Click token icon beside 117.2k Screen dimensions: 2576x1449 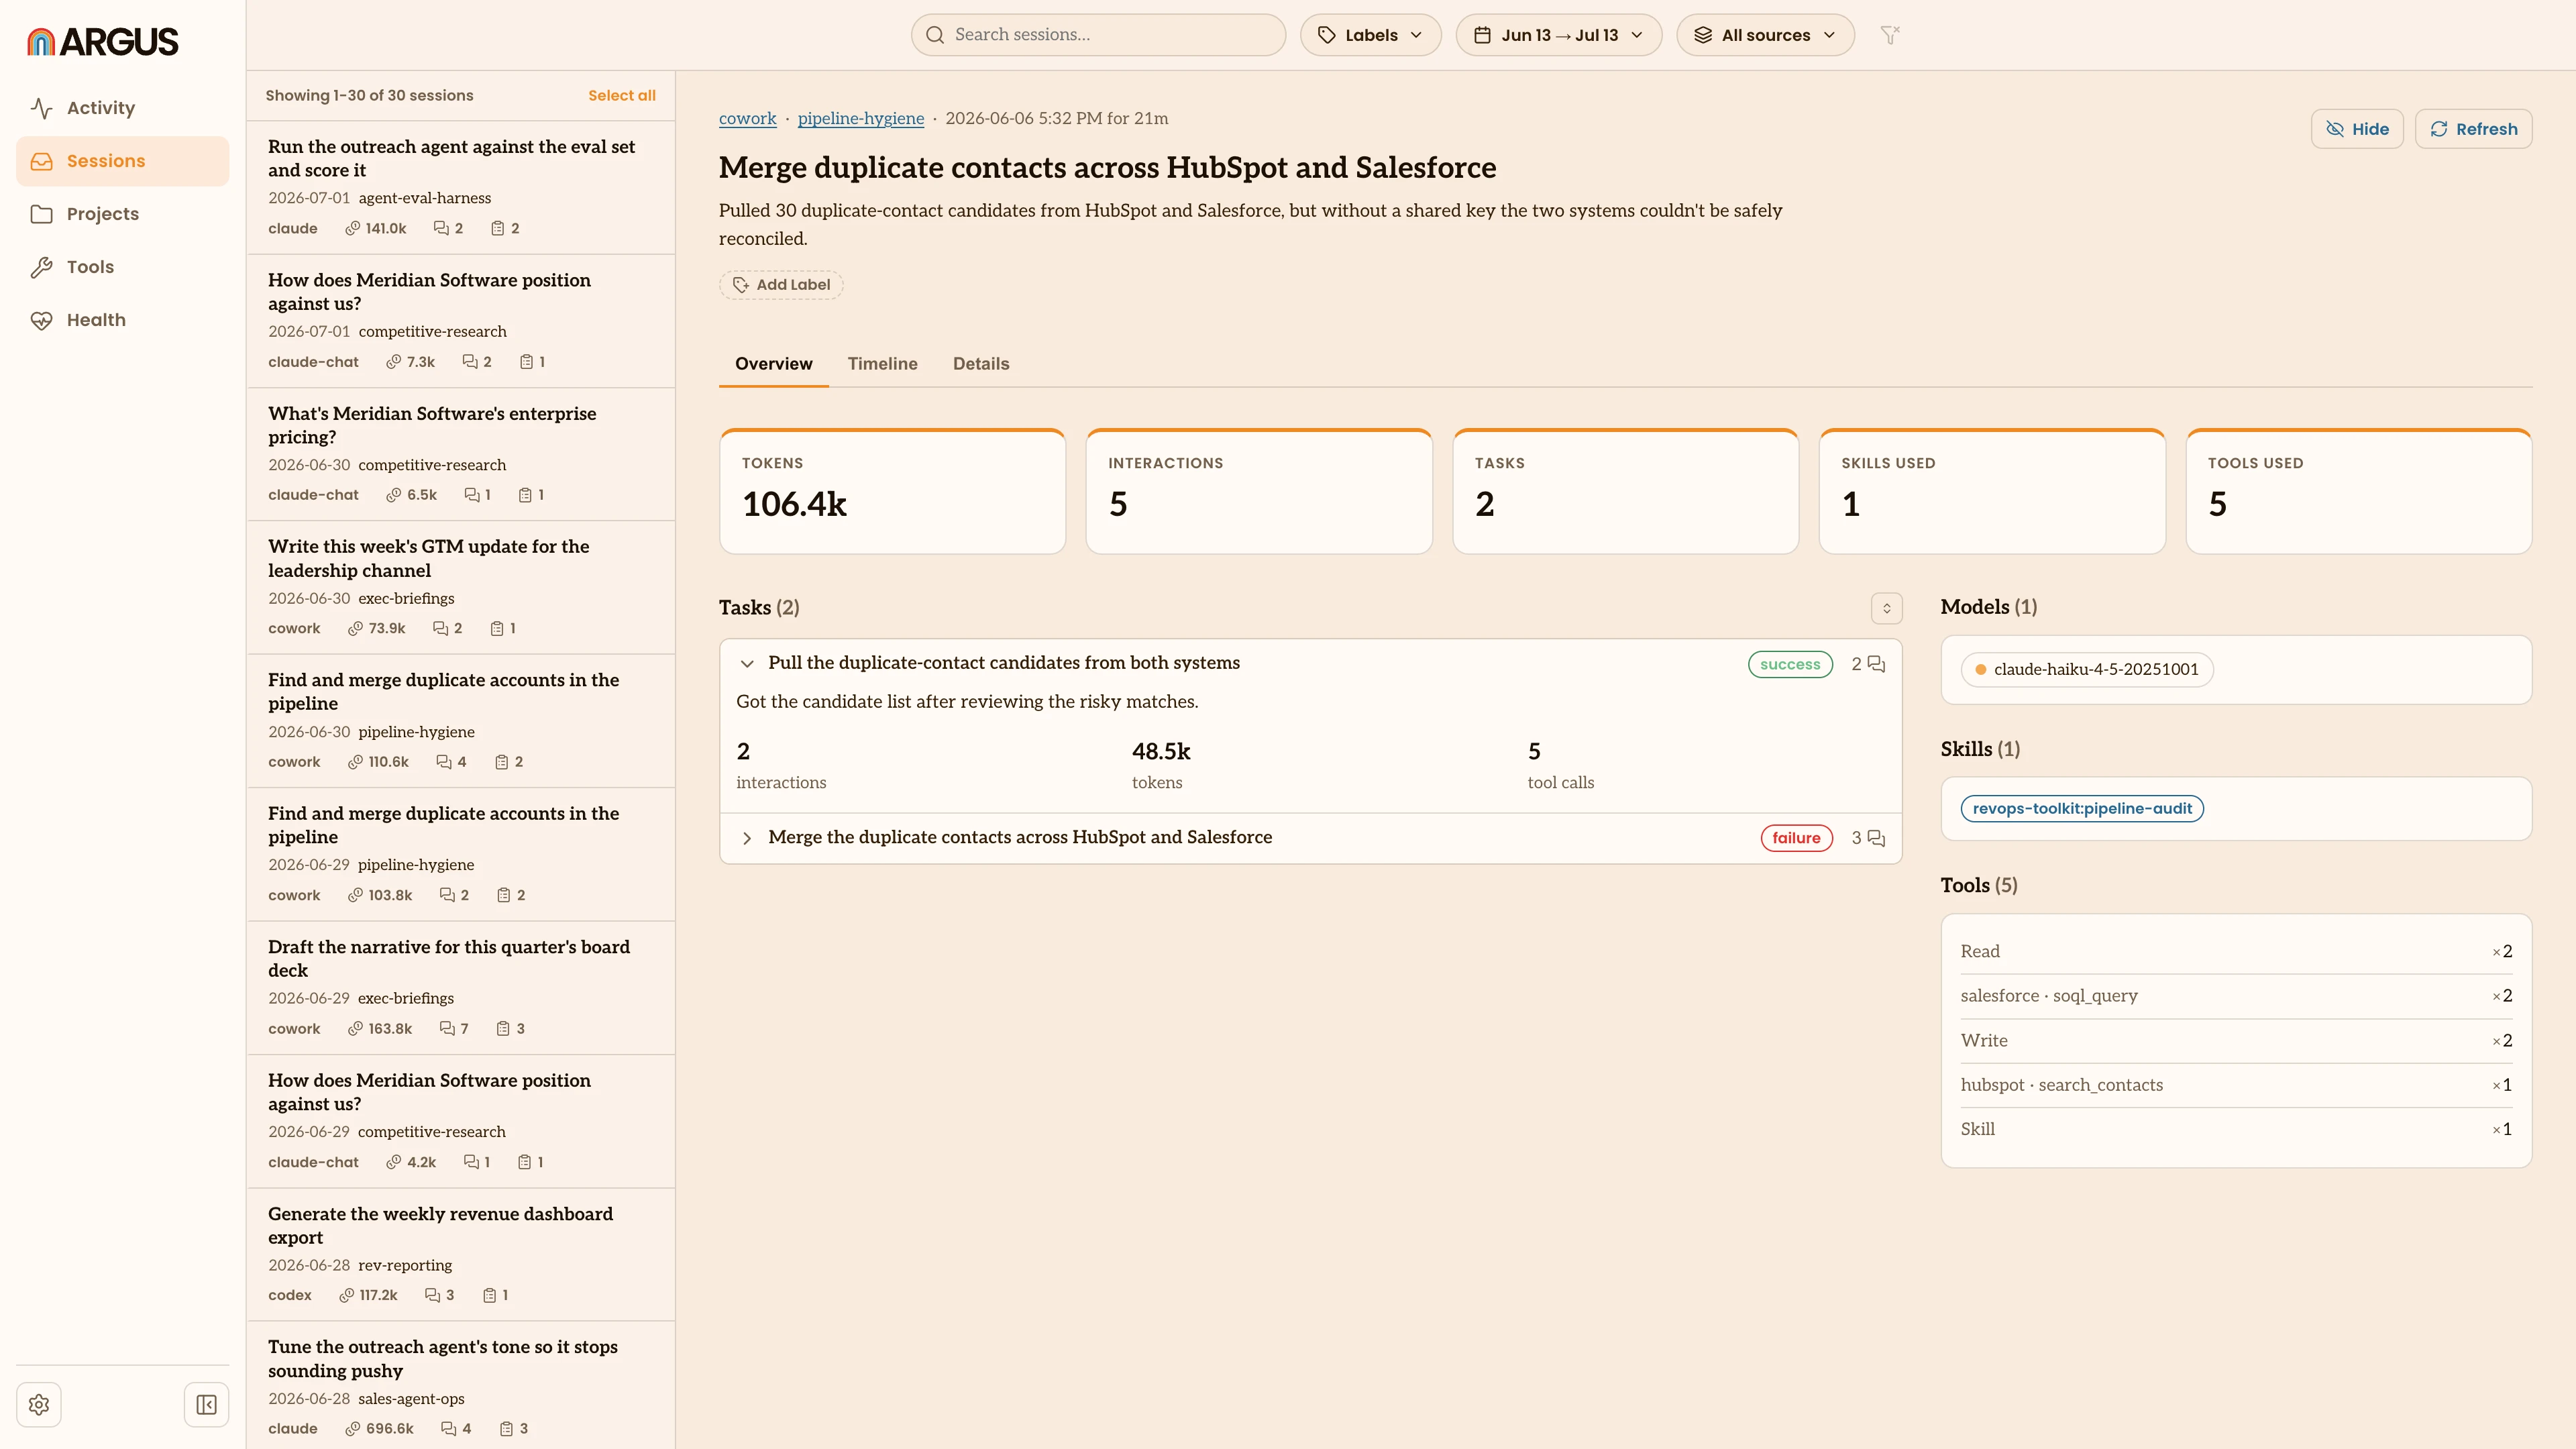point(346,1296)
